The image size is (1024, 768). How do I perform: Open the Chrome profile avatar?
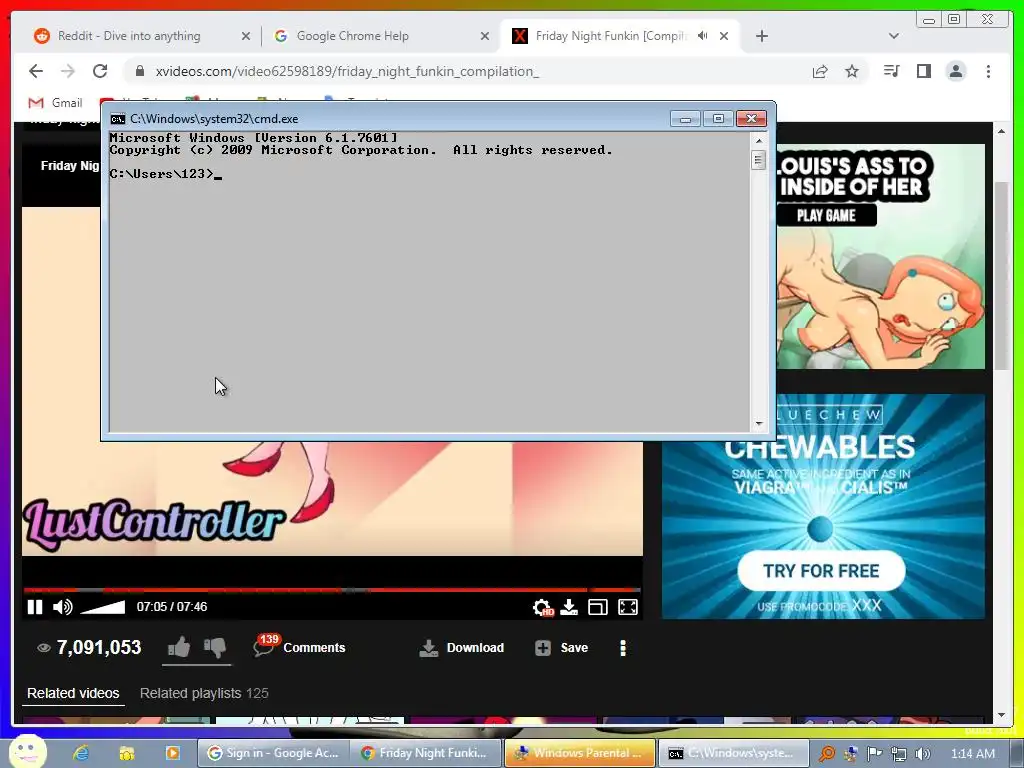pyautogui.click(x=956, y=71)
